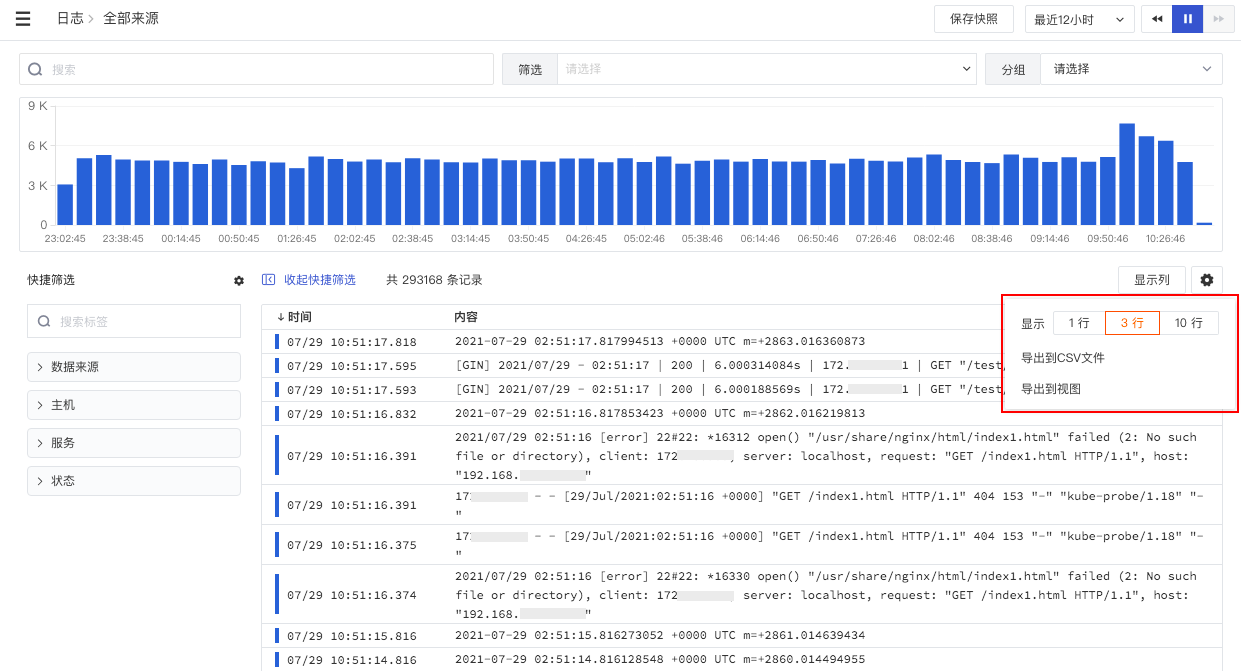Viewport: 1241px width, 671px height.
Task: Click magnifier icon in tag search box
Action: click(44, 322)
